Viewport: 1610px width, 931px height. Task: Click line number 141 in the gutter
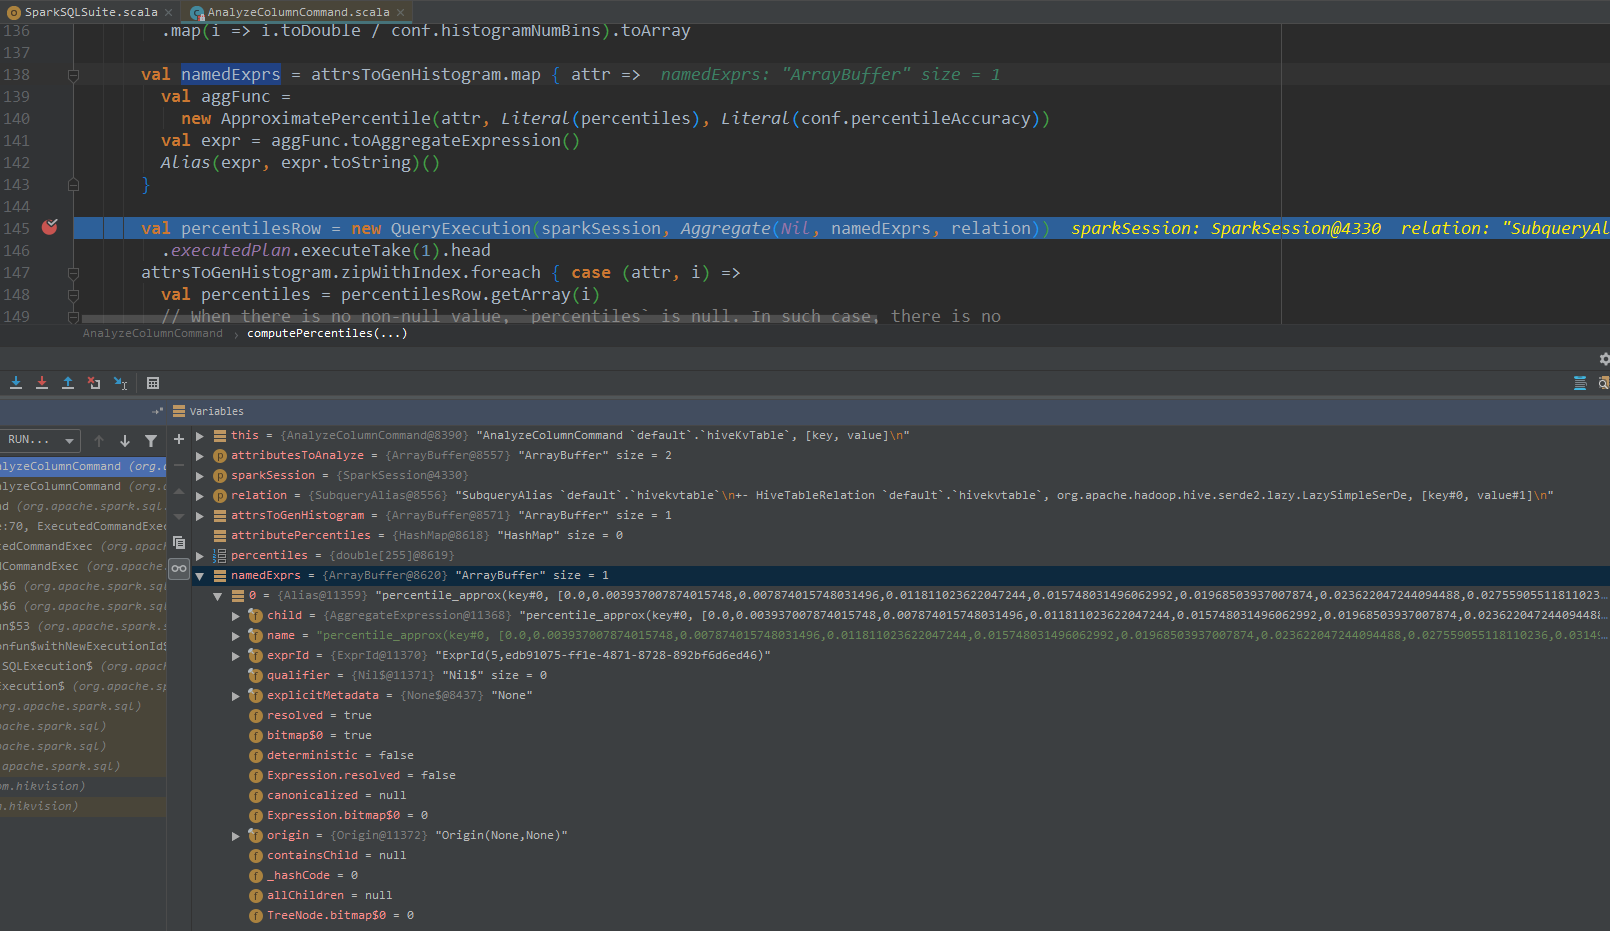[17, 141]
